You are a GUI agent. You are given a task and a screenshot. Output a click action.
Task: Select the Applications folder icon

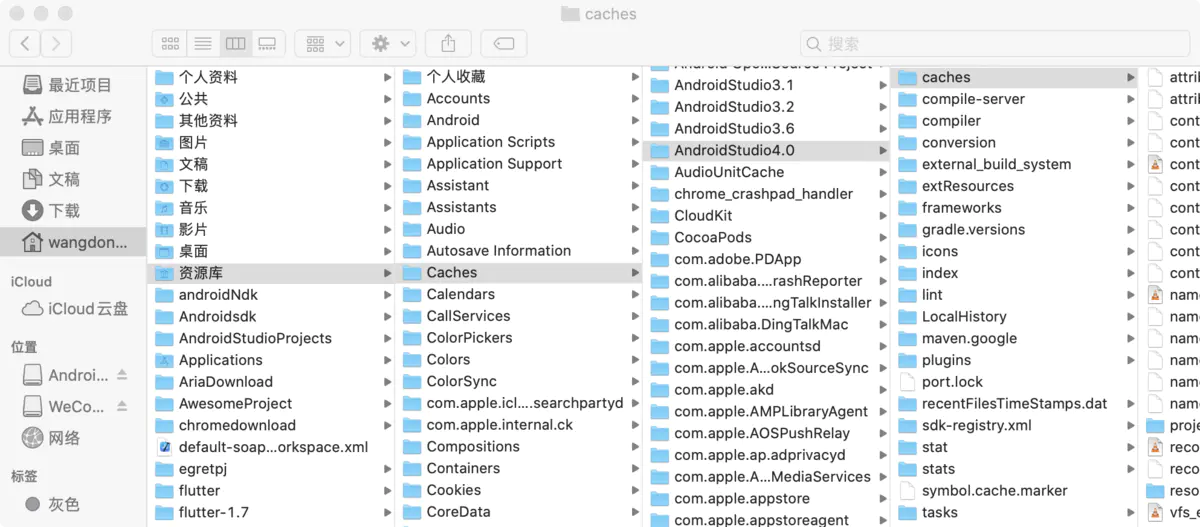[x=164, y=360]
